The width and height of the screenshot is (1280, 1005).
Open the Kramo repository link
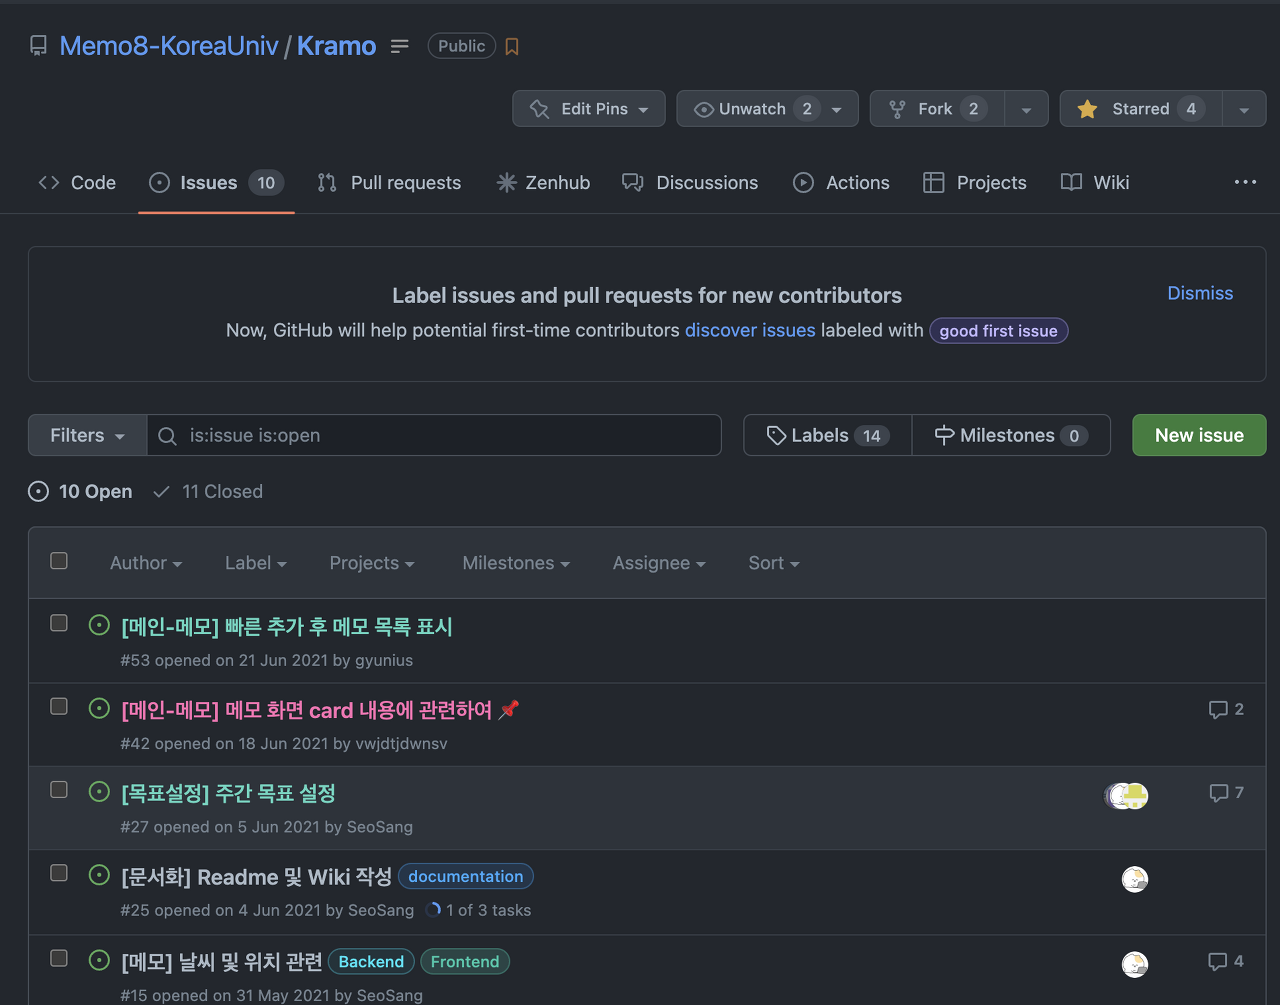click(x=337, y=46)
